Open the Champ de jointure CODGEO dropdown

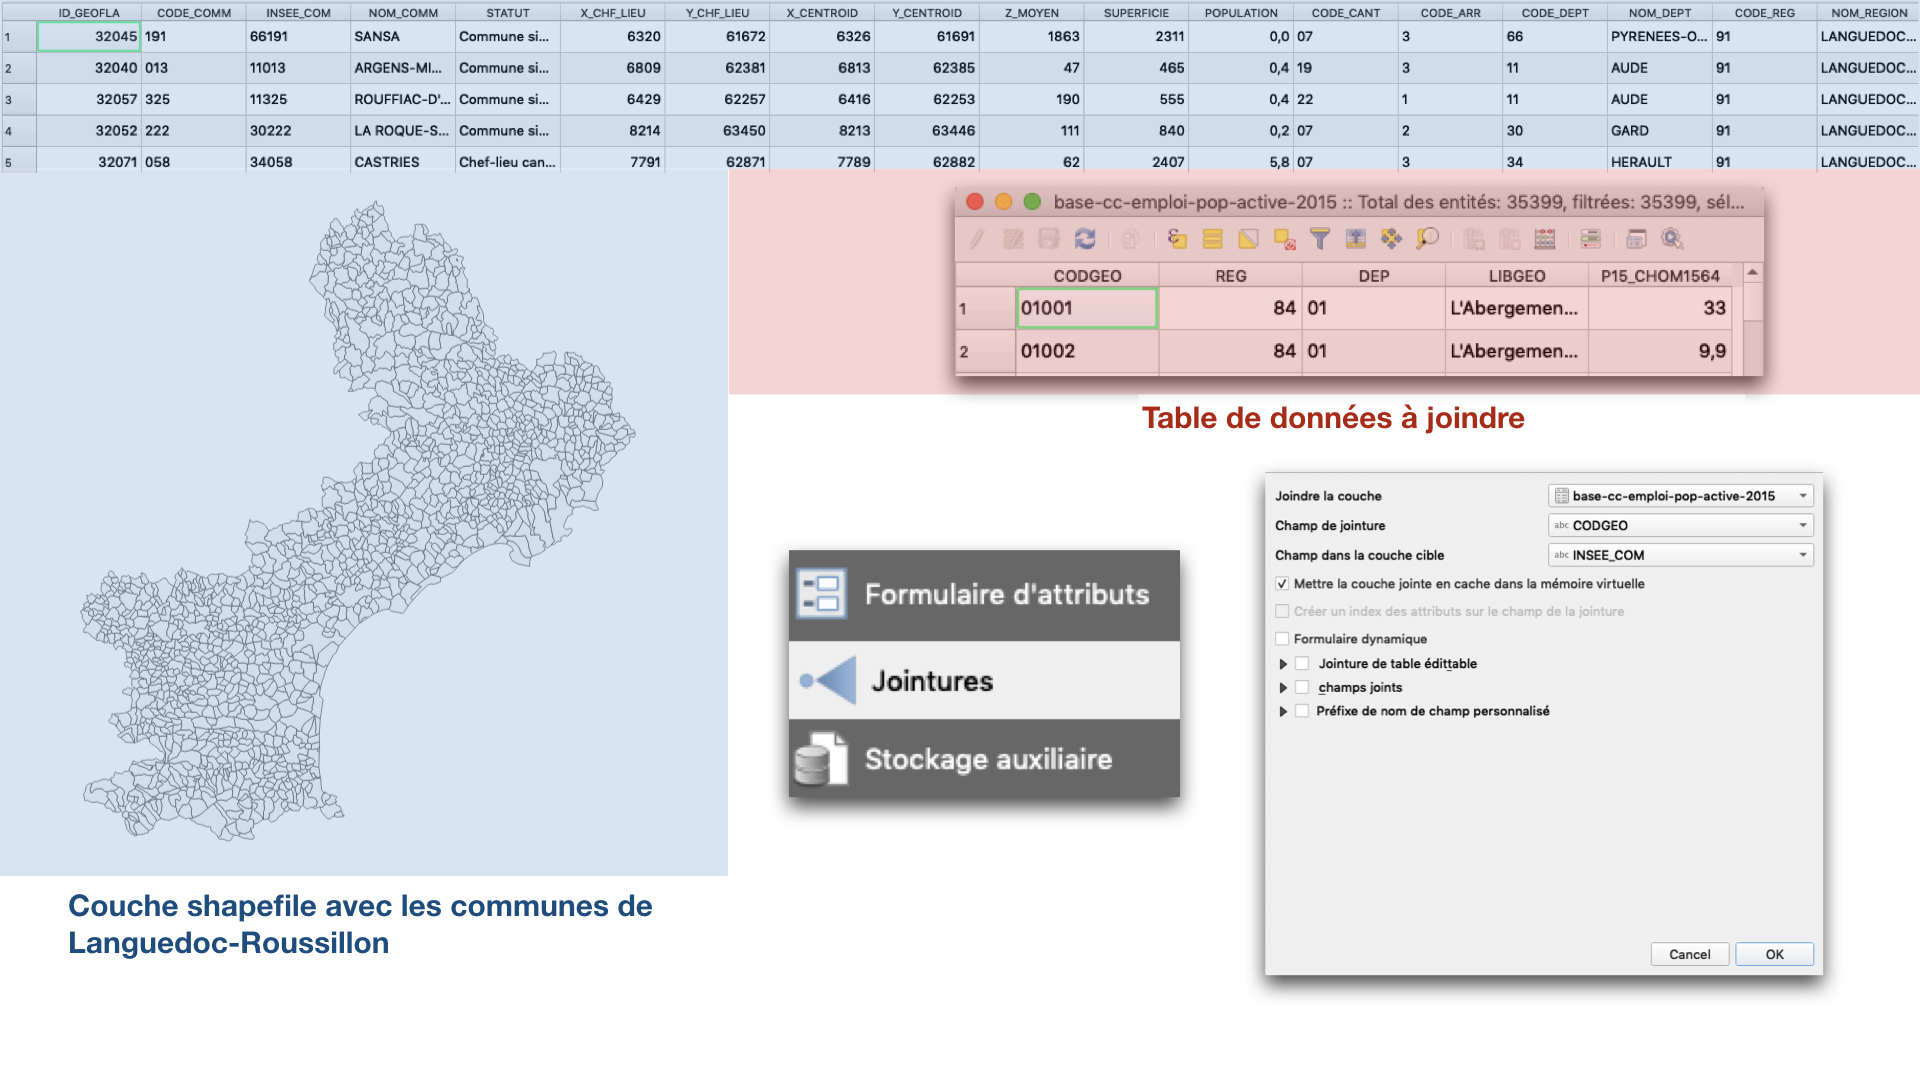[x=1680, y=526]
